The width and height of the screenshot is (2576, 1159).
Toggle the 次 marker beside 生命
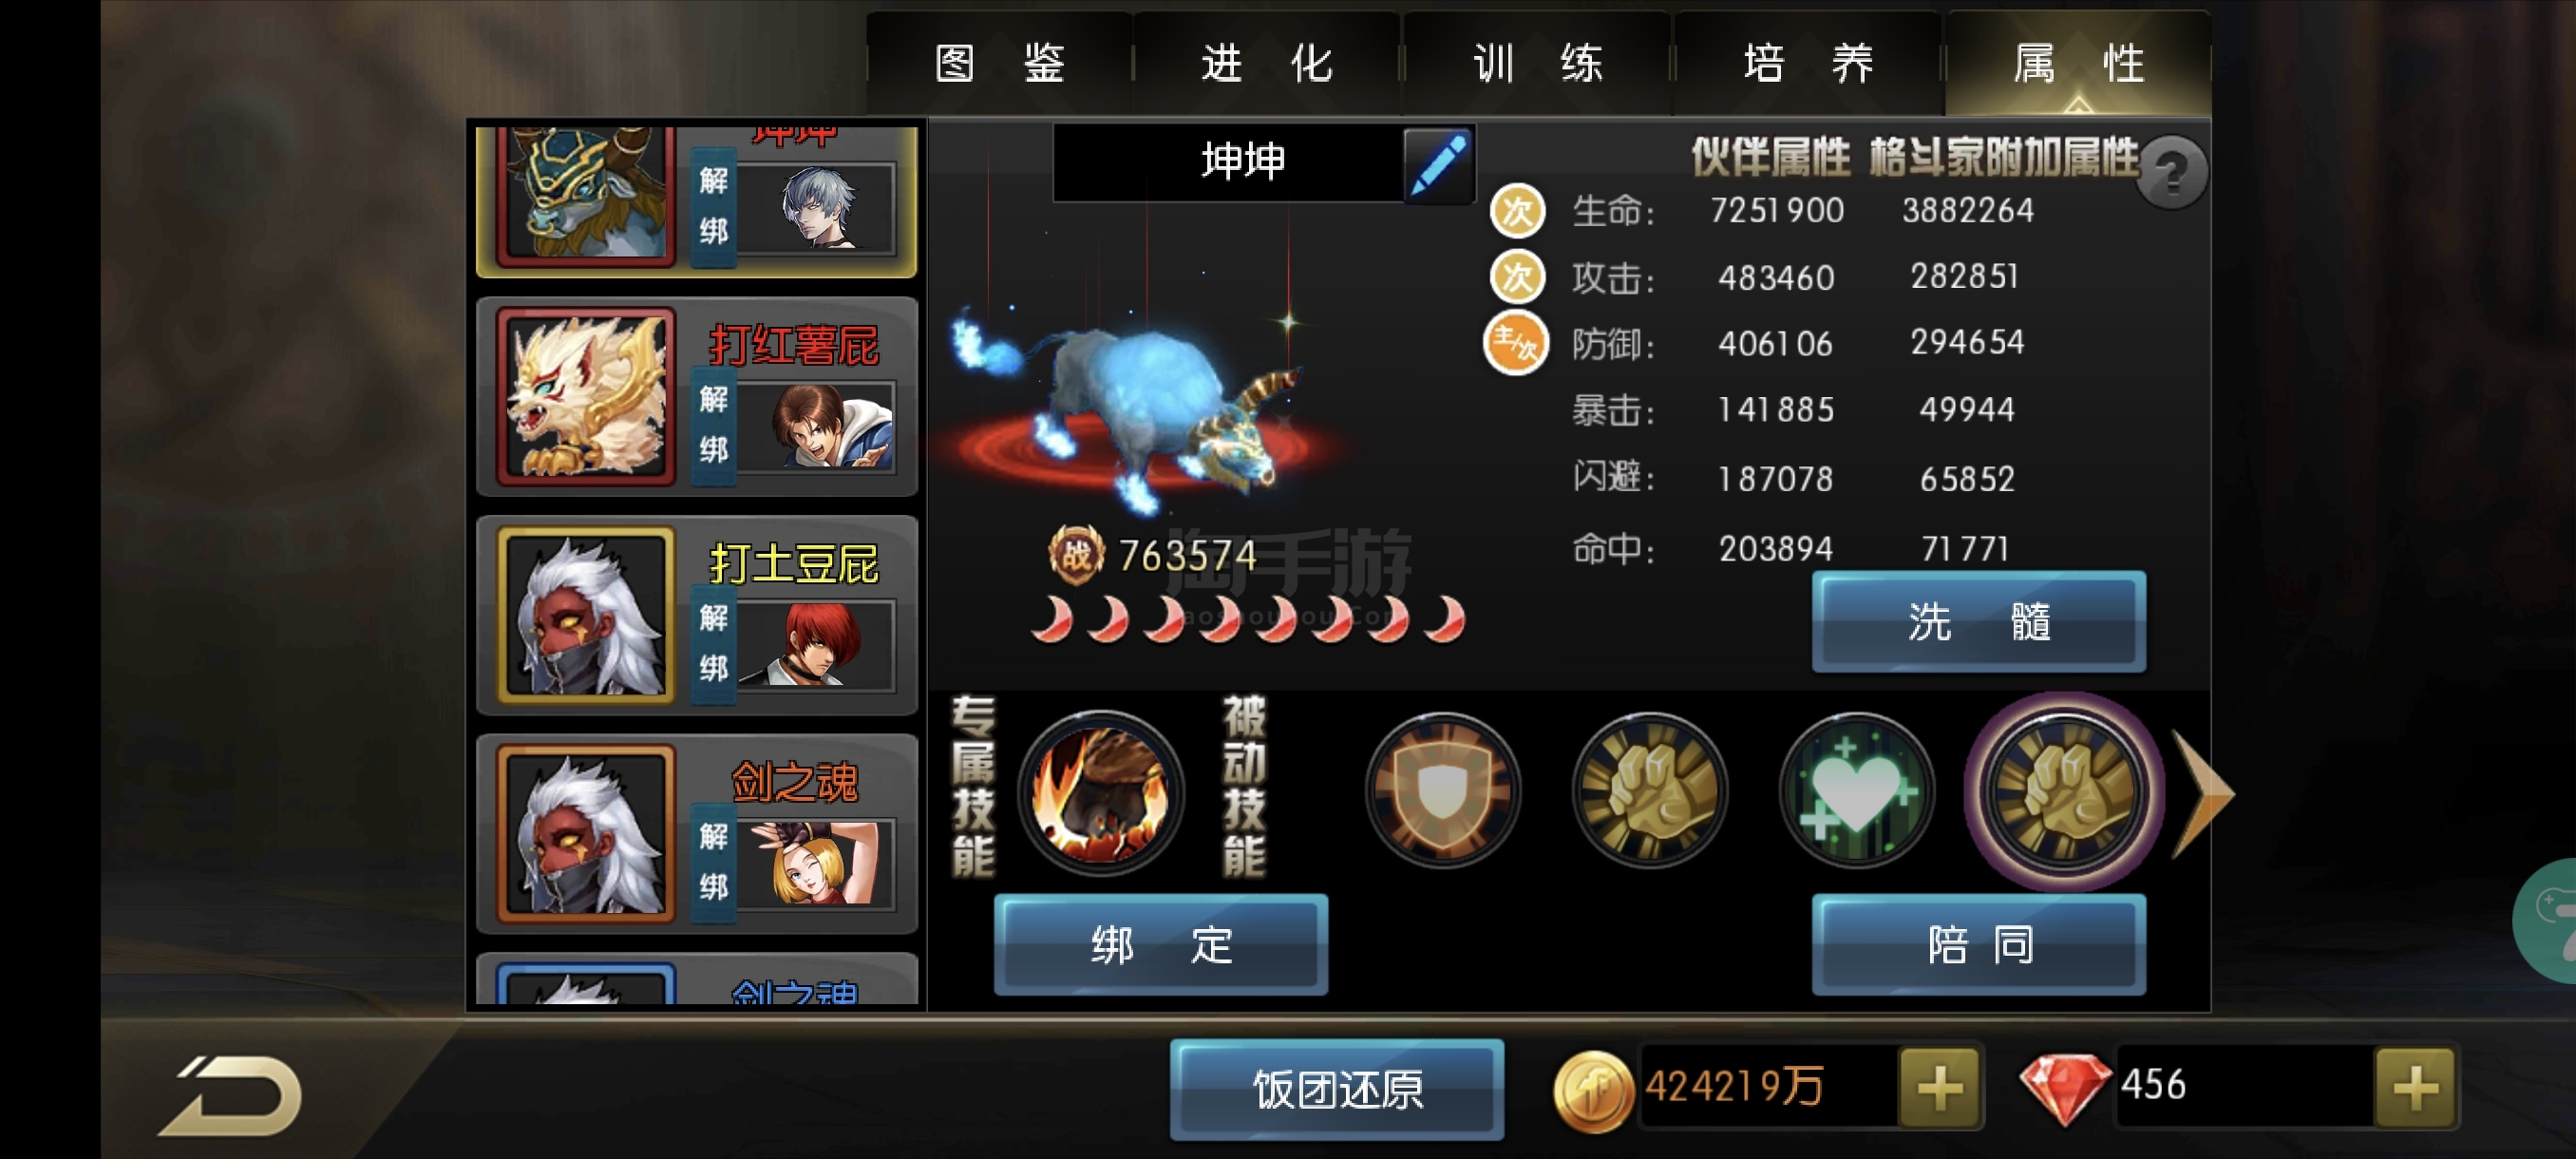[1517, 211]
